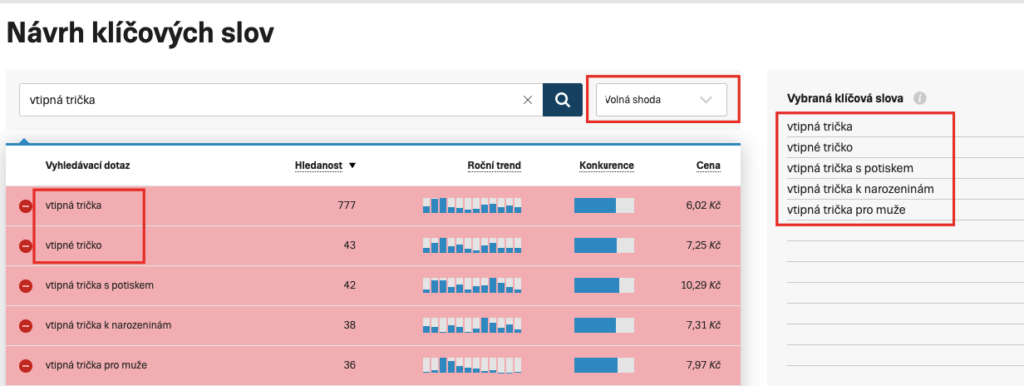
Task: Click the price 7,25 Kč
Action: [x=703, y=246]
